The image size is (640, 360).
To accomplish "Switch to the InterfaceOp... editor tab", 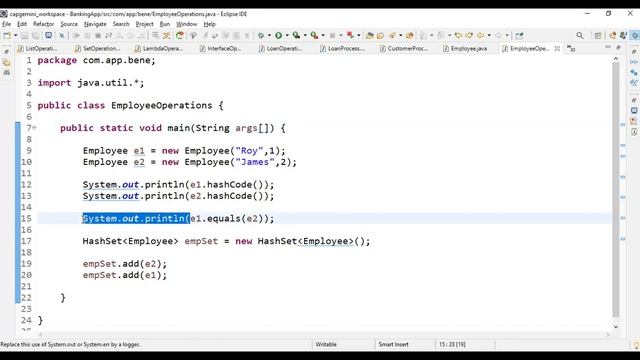I will point(220,49).
